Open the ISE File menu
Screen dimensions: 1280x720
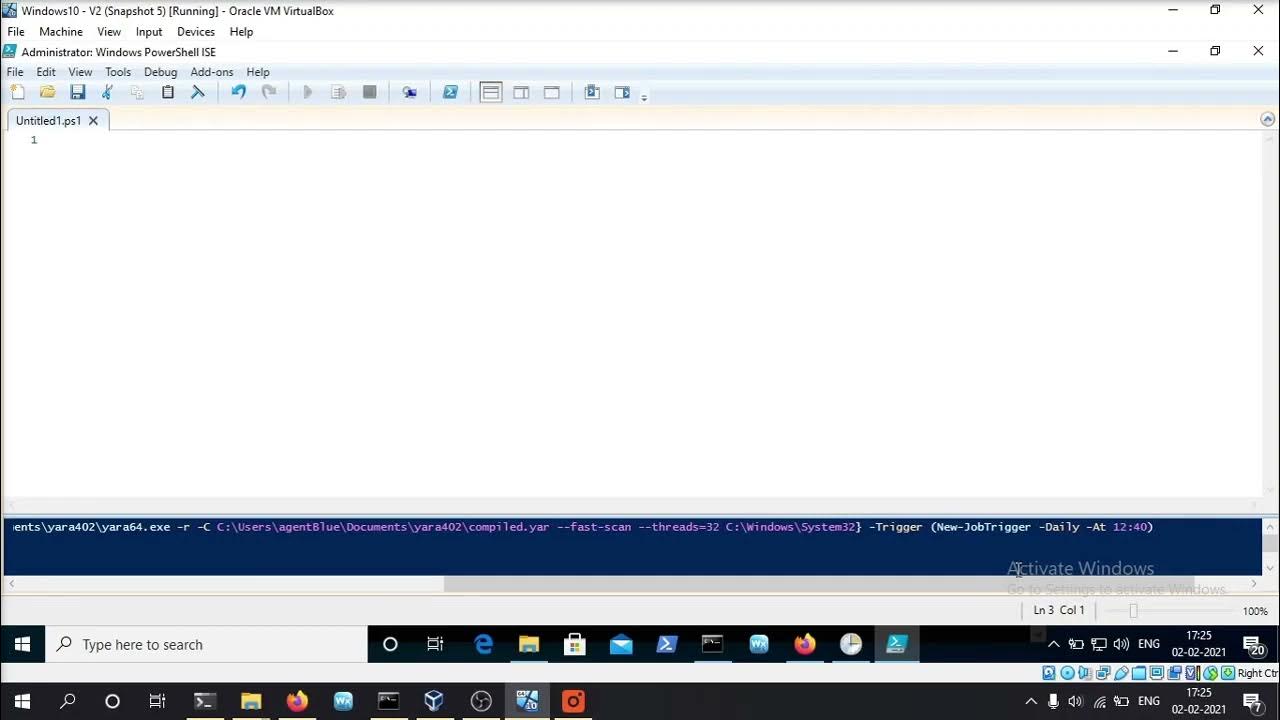point(15,72)
